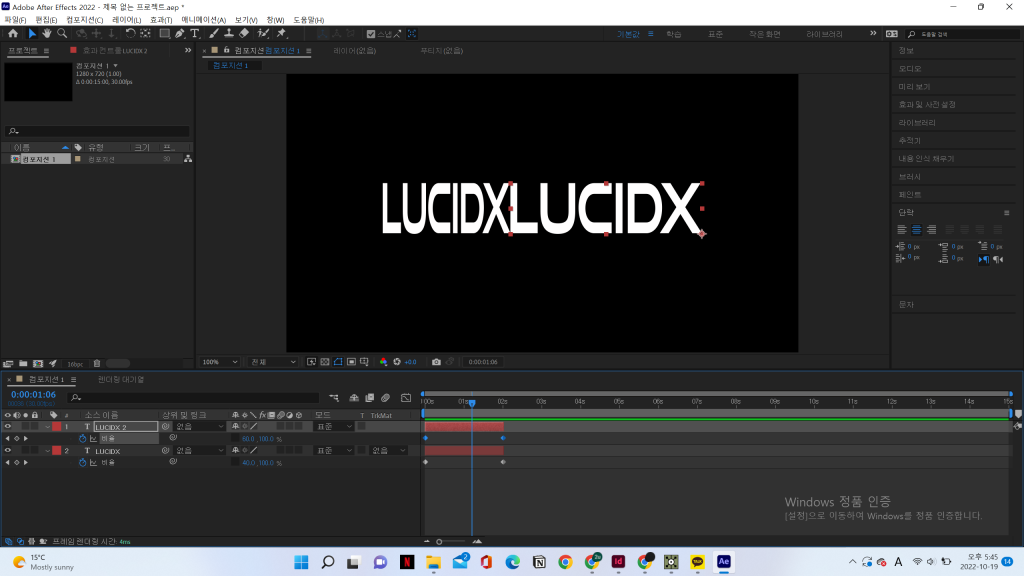
Task: Click the motion blur enable icon in timeline
Action: [385, 398]
